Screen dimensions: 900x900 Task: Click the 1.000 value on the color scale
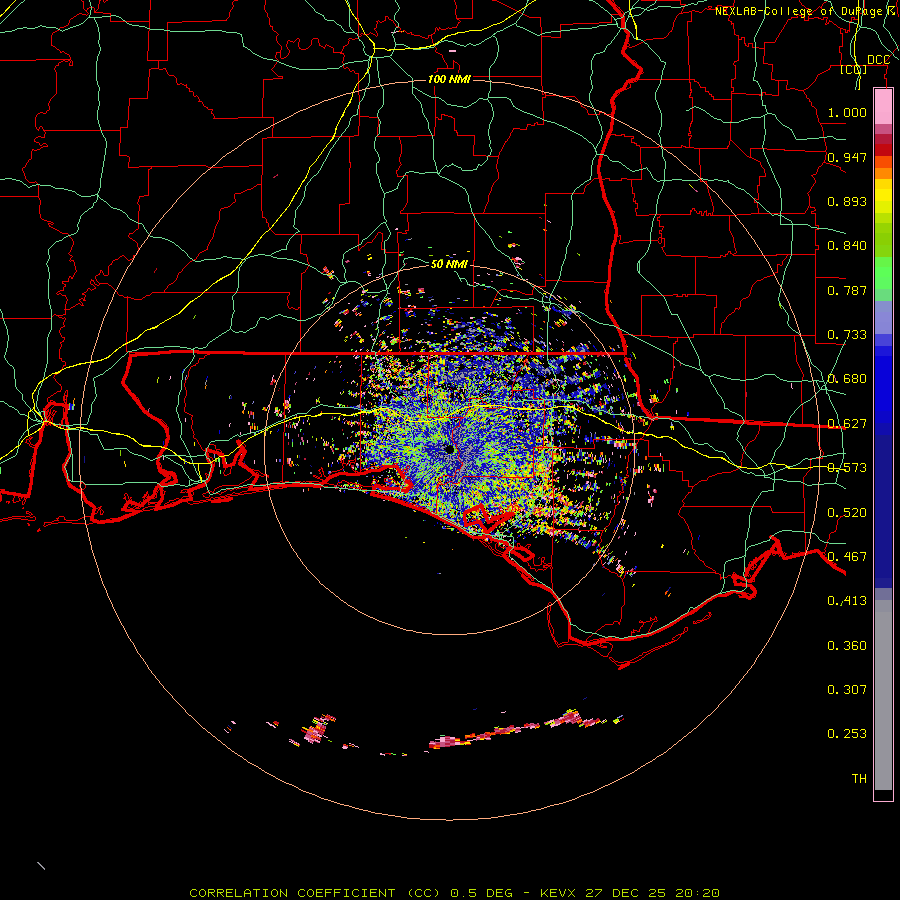[847, 112]
